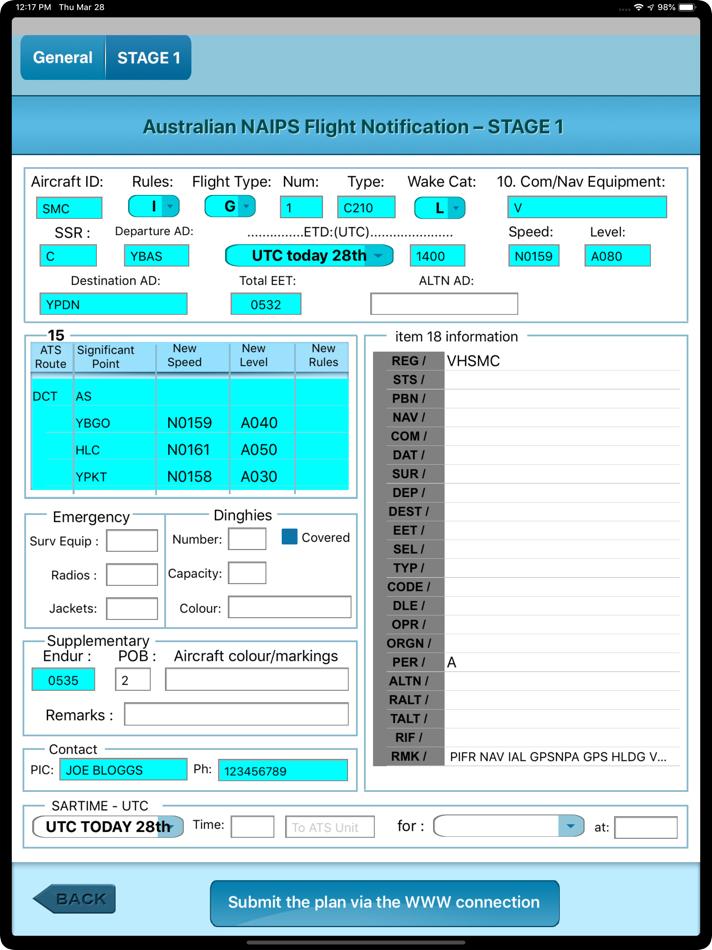
Task: Tap the battery icon in status bar
Action: 688,7
